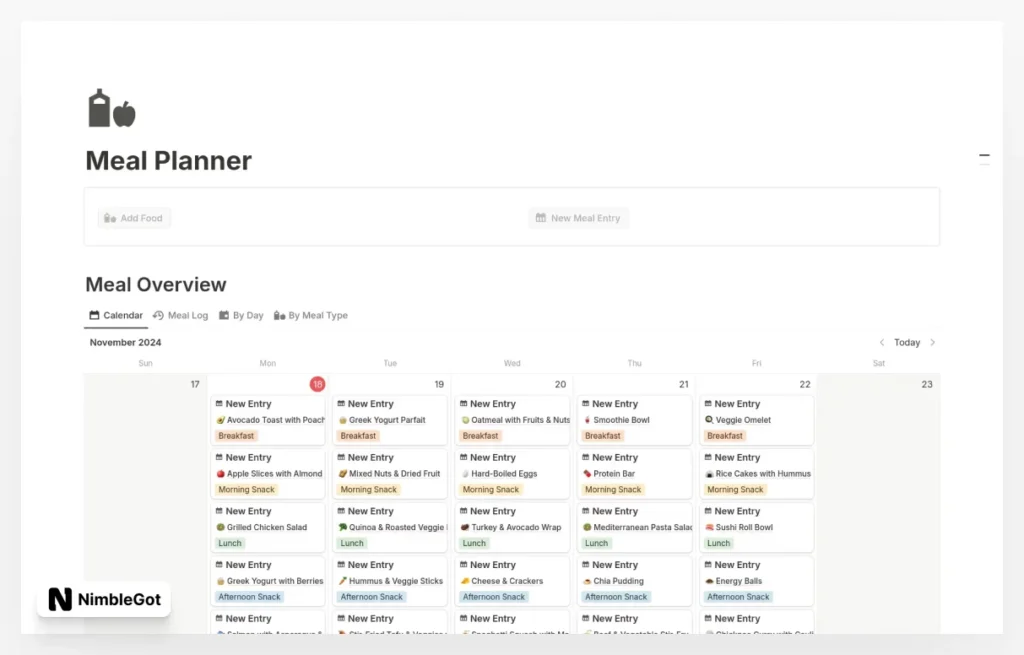Click the cheese icon on Cheese & Crackers
This screenshot has width=1024, height=655.
(464, 581)
